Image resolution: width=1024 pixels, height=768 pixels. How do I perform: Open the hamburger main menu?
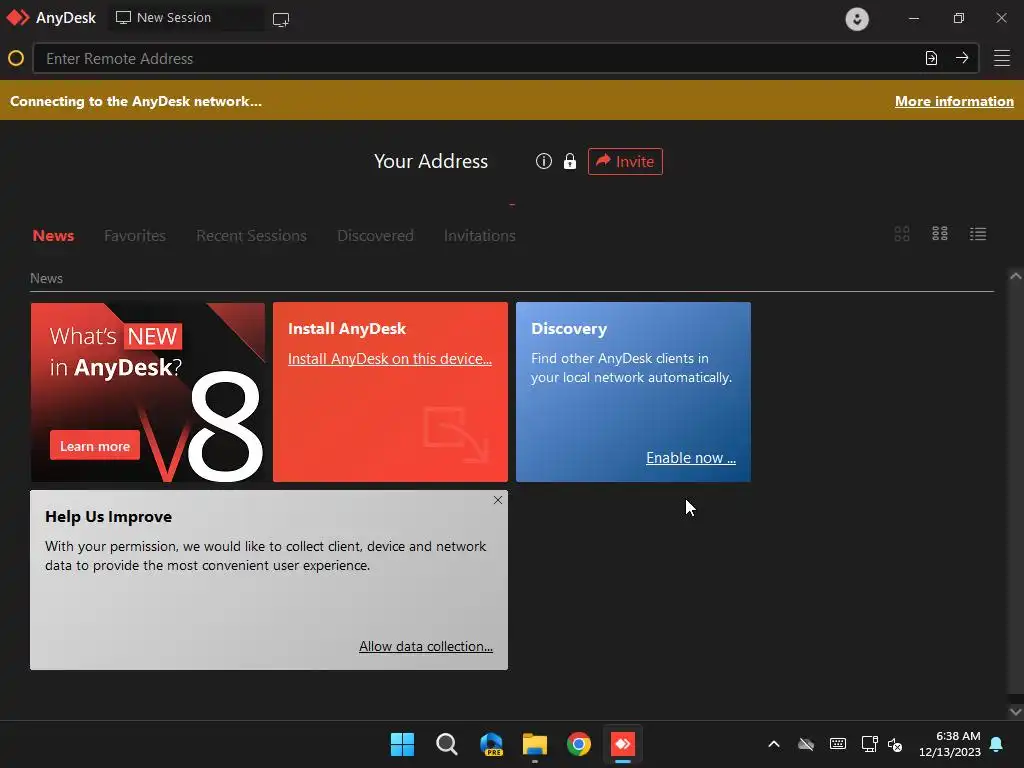pyautogui.click(x=1002, y=58)
